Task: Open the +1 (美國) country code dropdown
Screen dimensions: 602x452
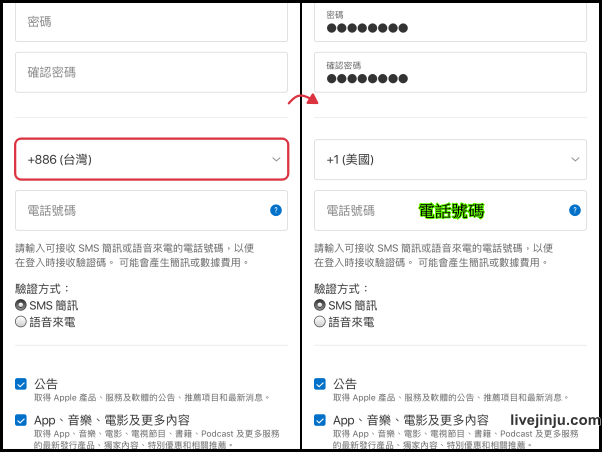Action: point(450,159)
